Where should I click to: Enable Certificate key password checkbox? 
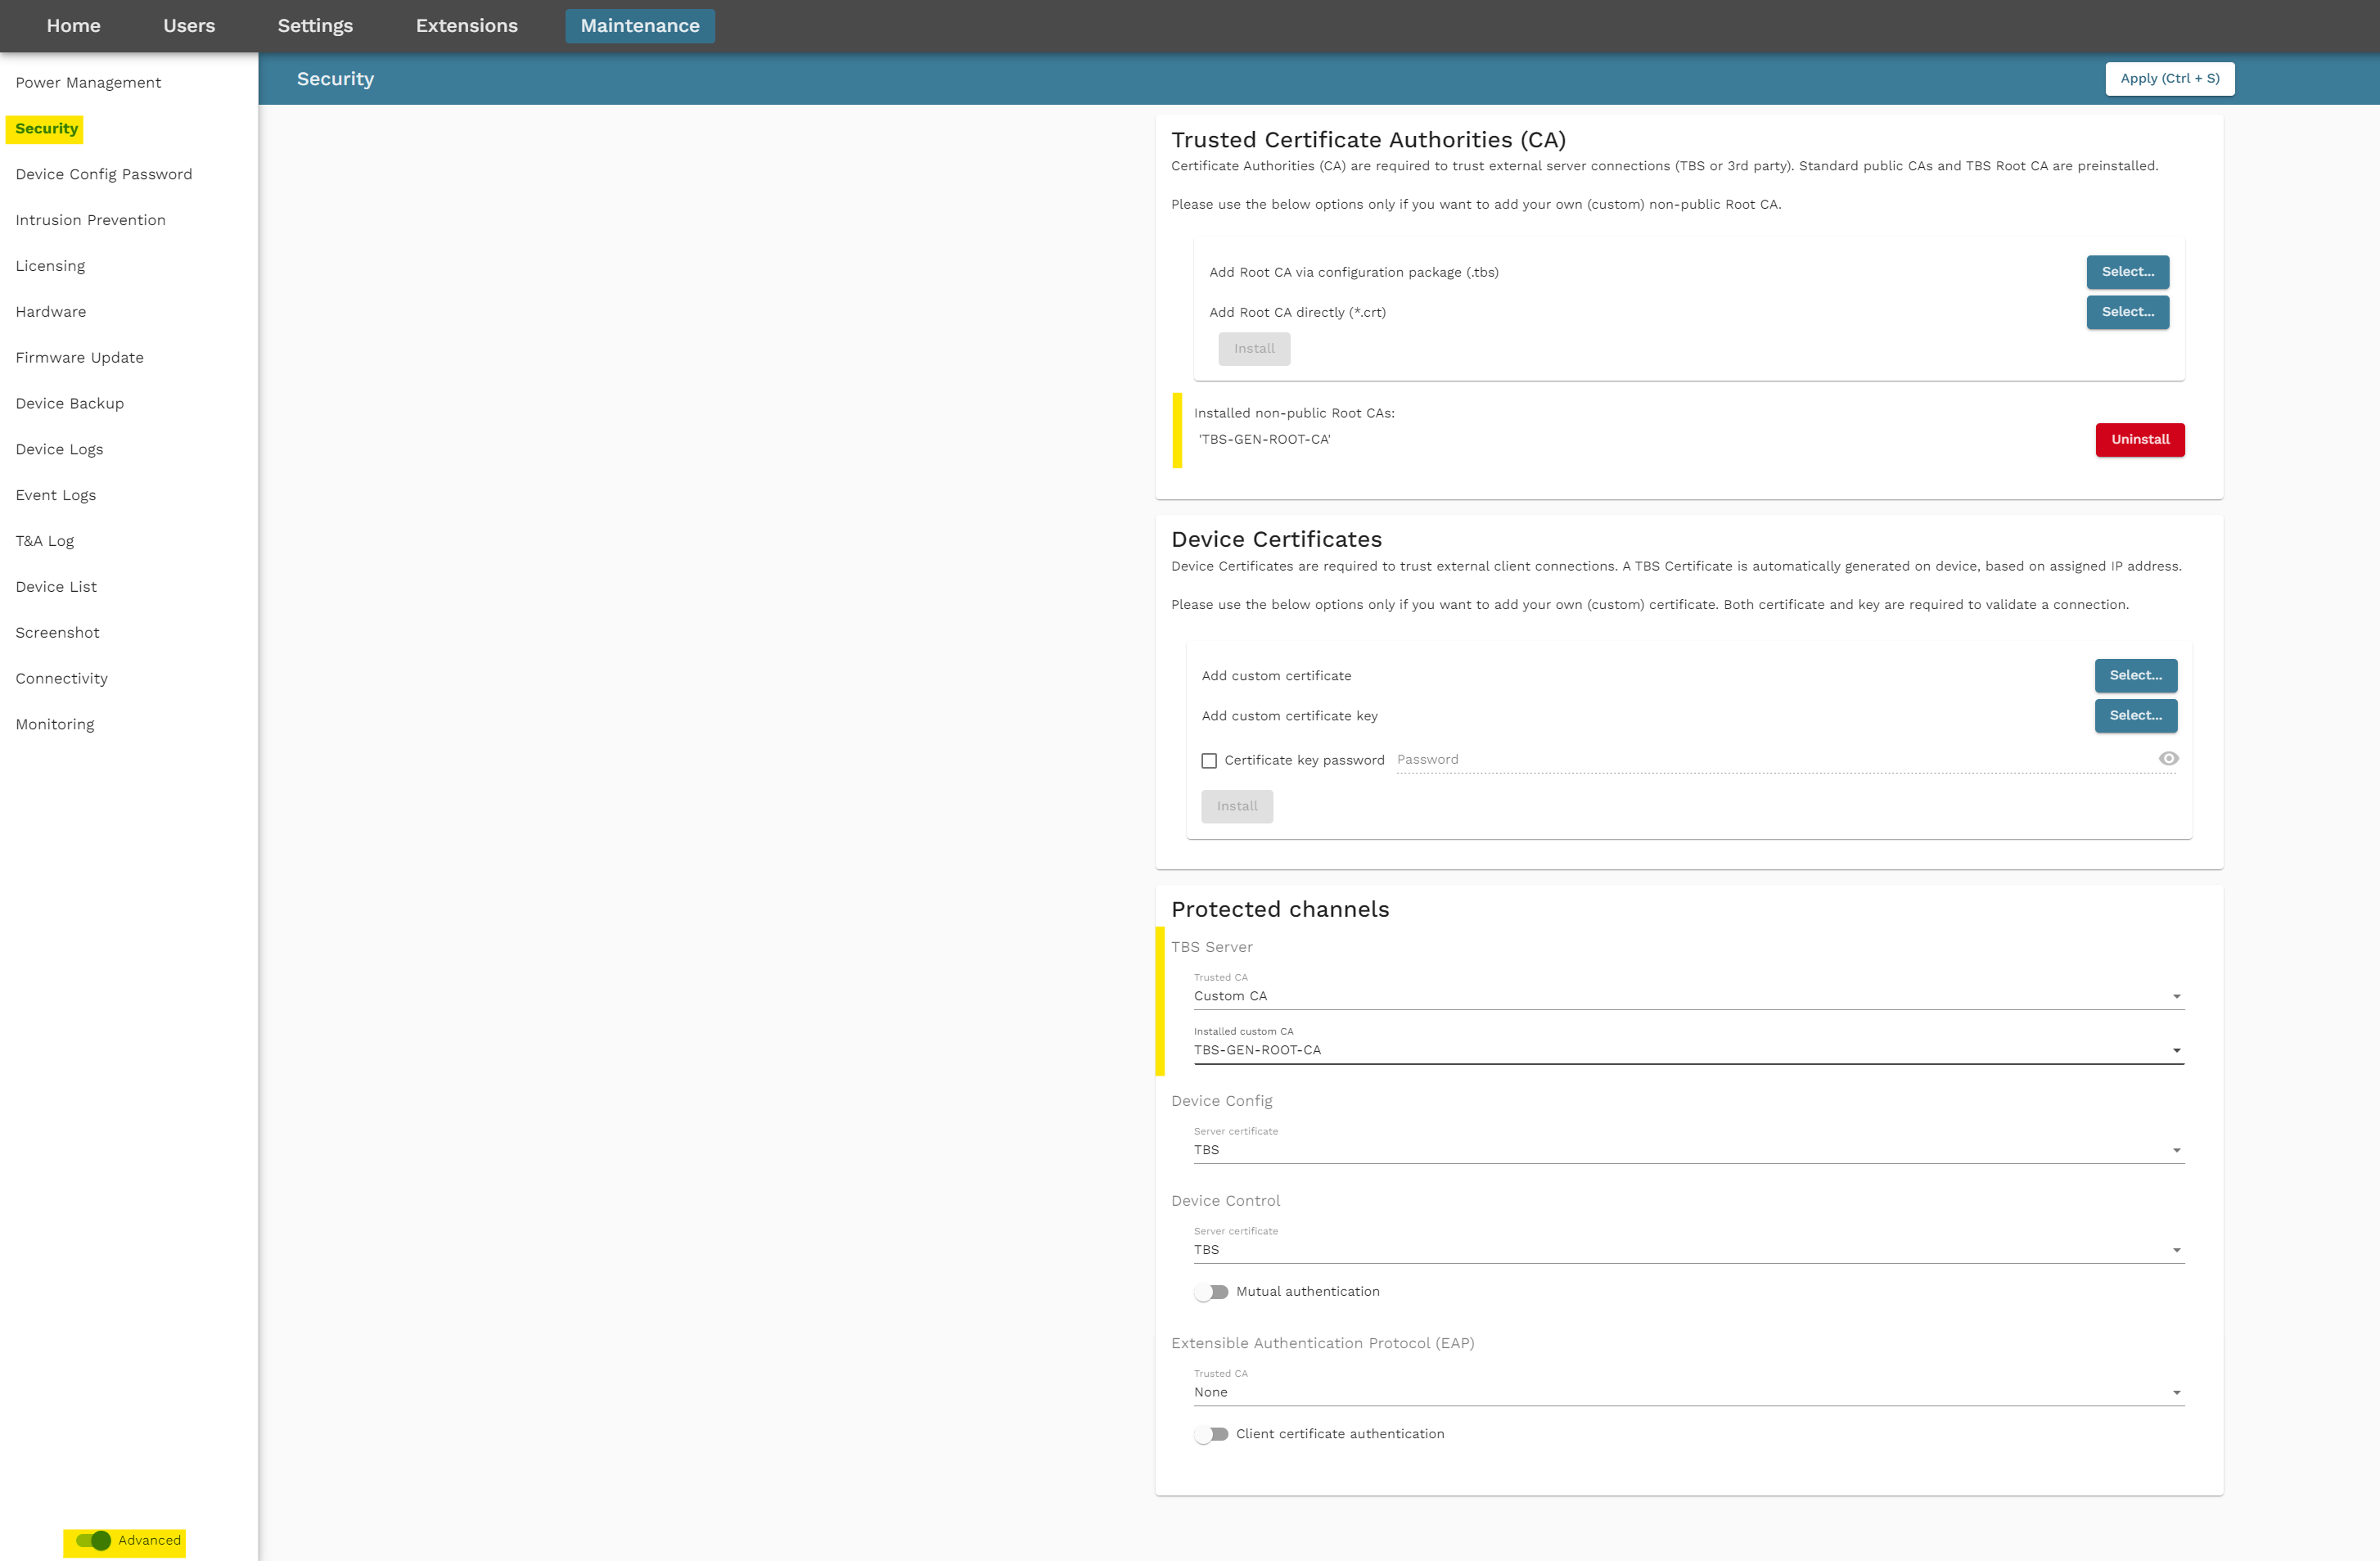click(x=1209, y=761)
